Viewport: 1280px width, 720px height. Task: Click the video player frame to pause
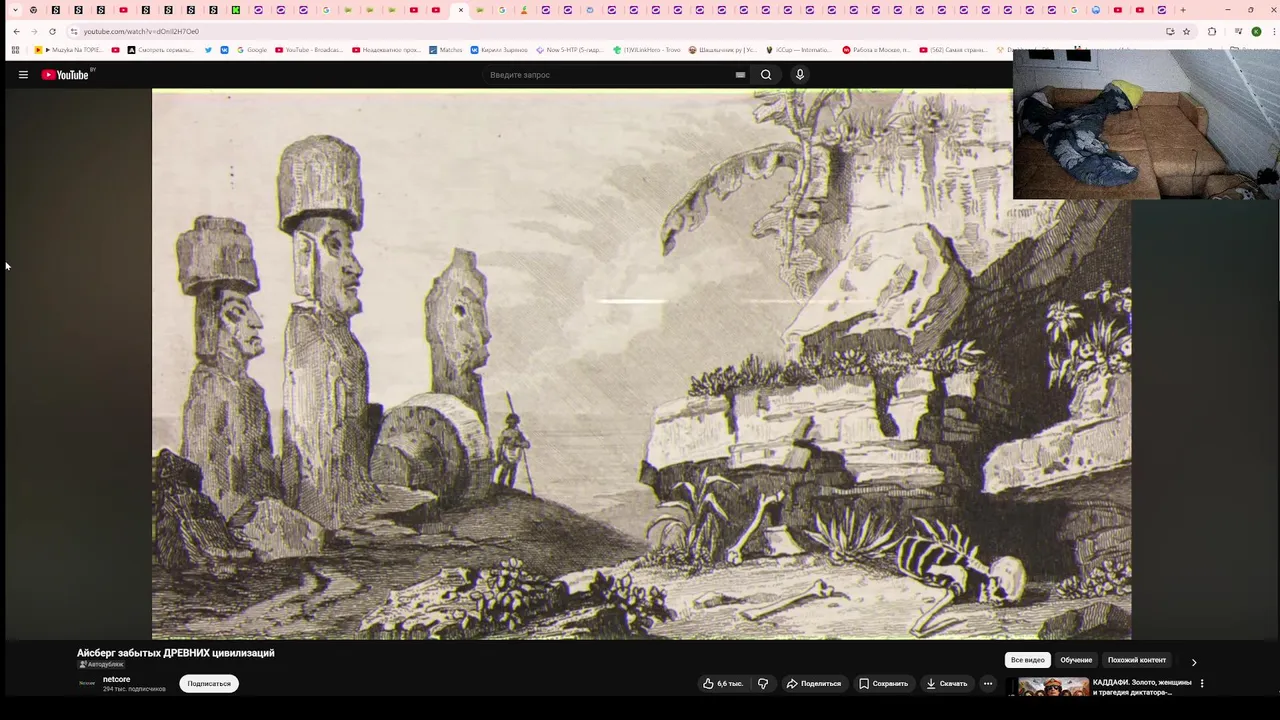point(641,364)
